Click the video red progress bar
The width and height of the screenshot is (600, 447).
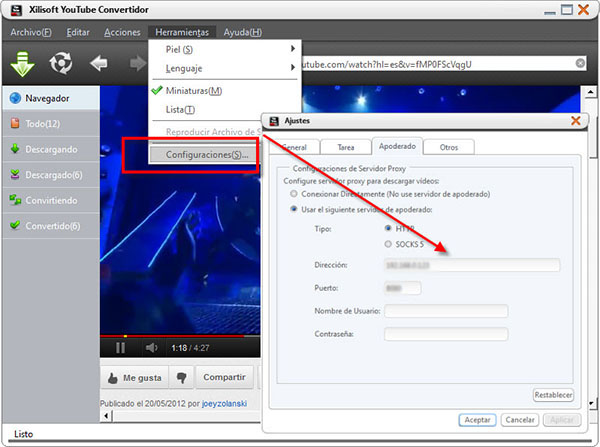tap(180, 336)
